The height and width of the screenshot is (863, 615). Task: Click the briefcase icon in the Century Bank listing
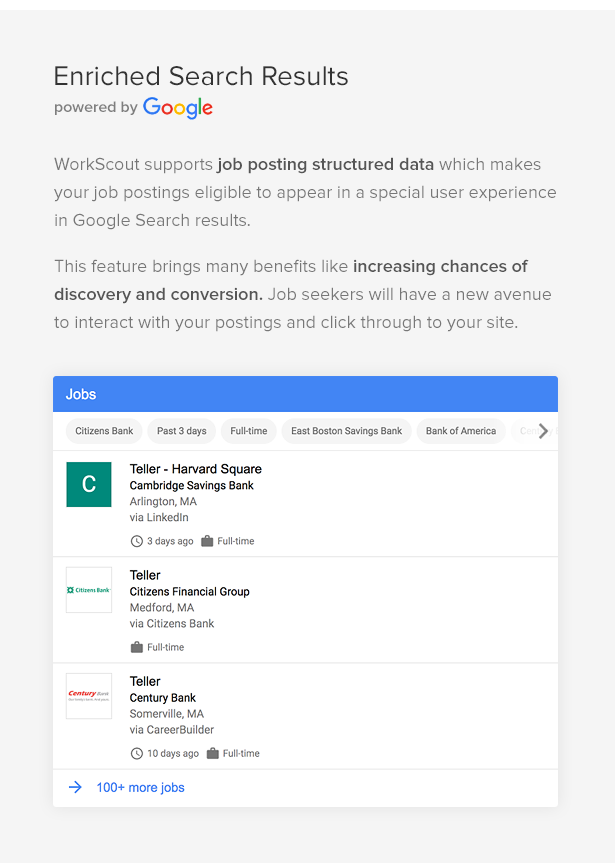[212, 753]
